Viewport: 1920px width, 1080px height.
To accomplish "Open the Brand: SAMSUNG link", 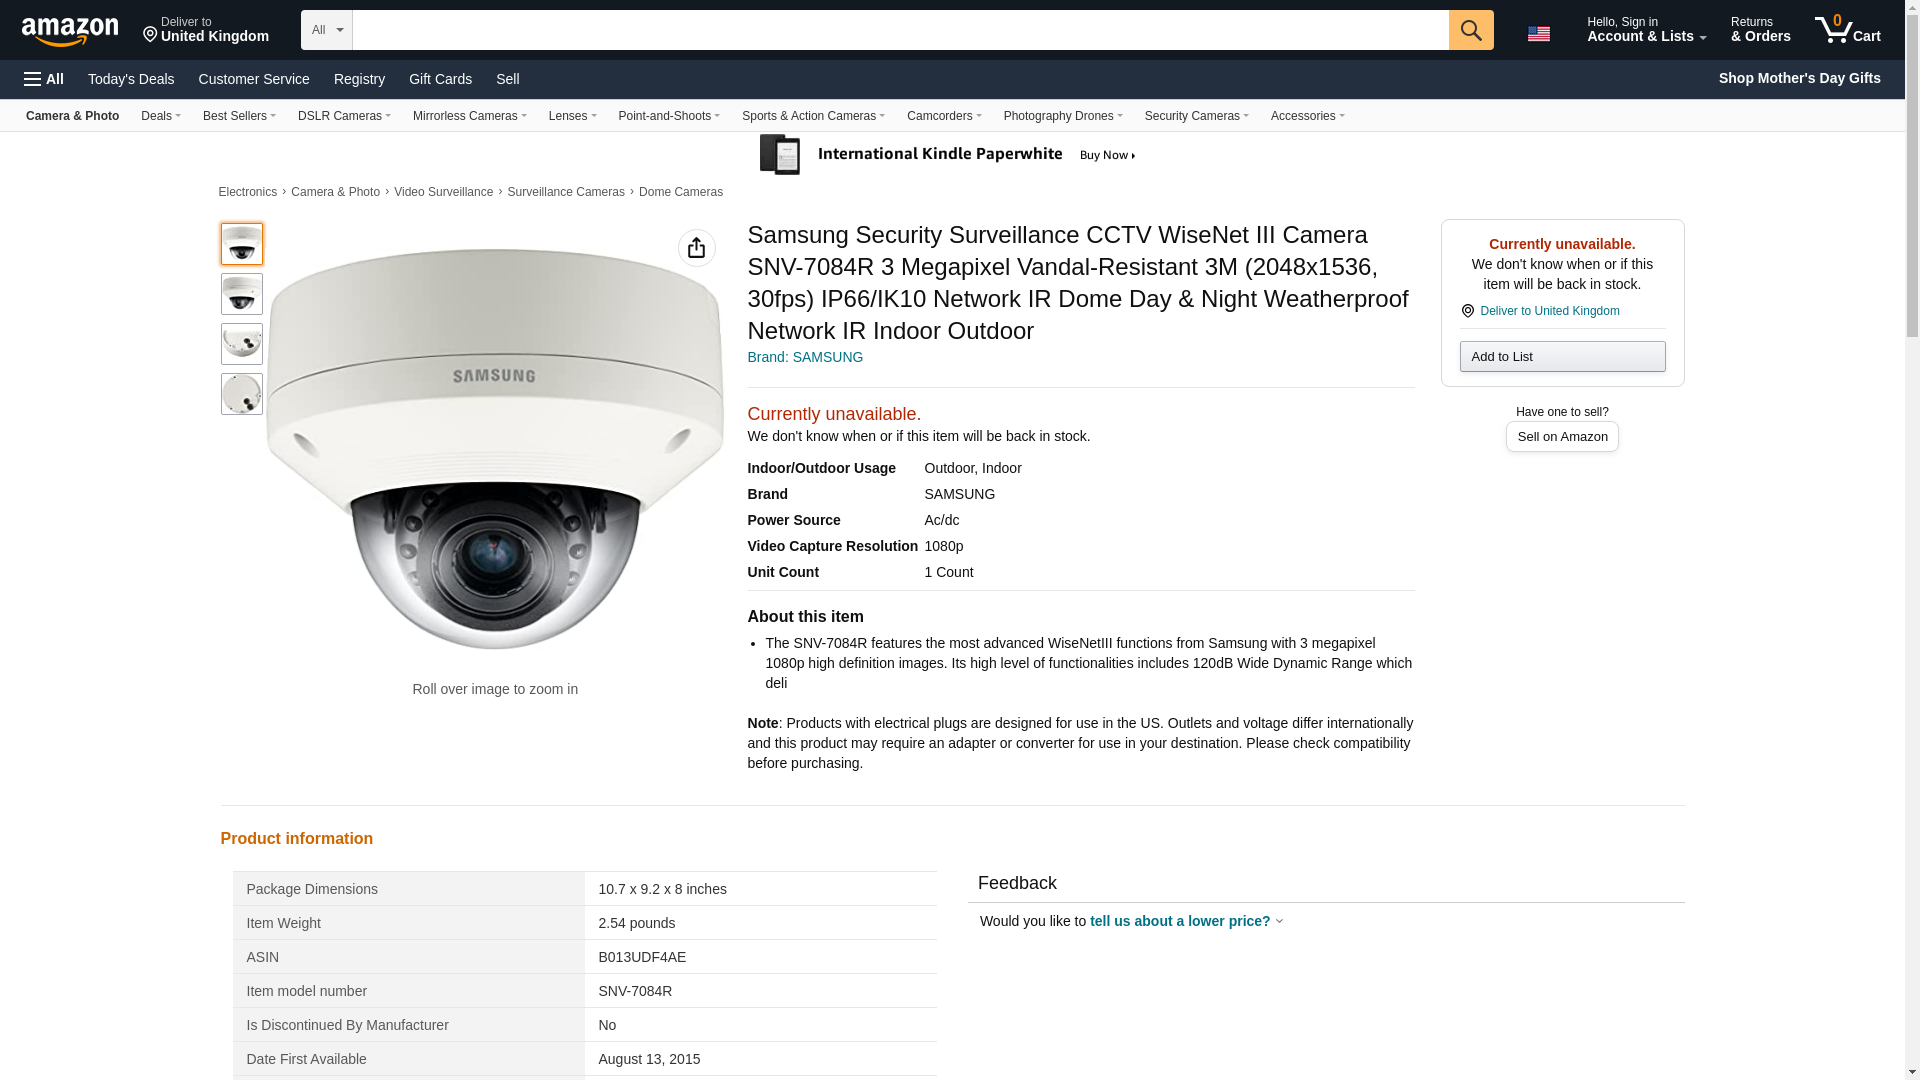I will pos(804,357).
